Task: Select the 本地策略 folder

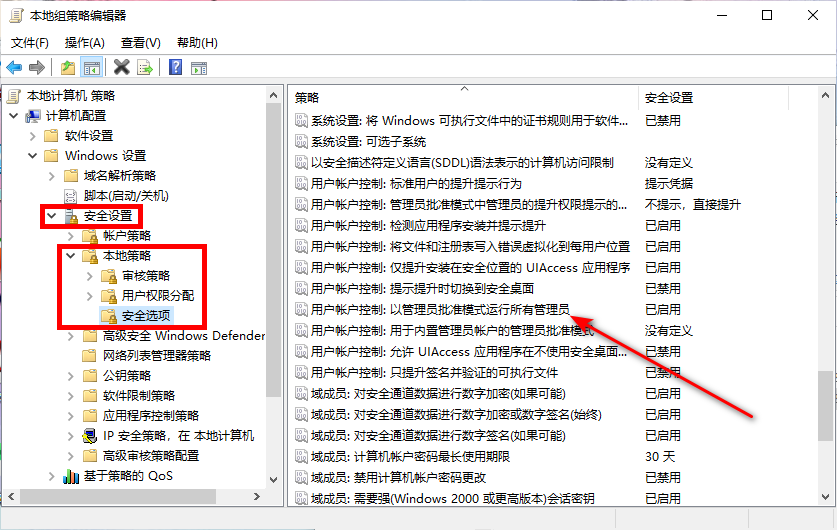Action: (x=127, y=256)
